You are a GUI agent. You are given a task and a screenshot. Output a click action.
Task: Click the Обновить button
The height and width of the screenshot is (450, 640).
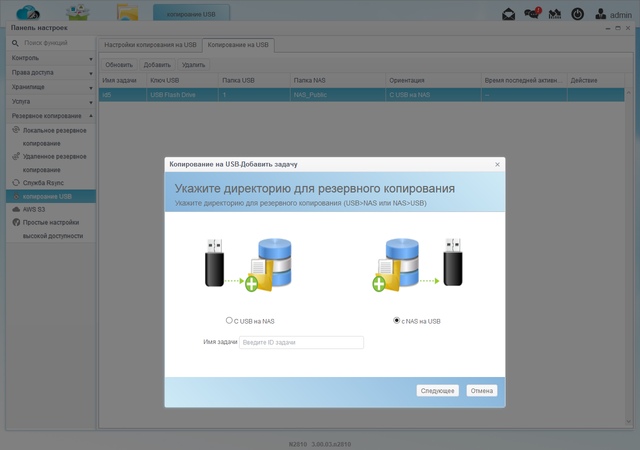point(119,65)
